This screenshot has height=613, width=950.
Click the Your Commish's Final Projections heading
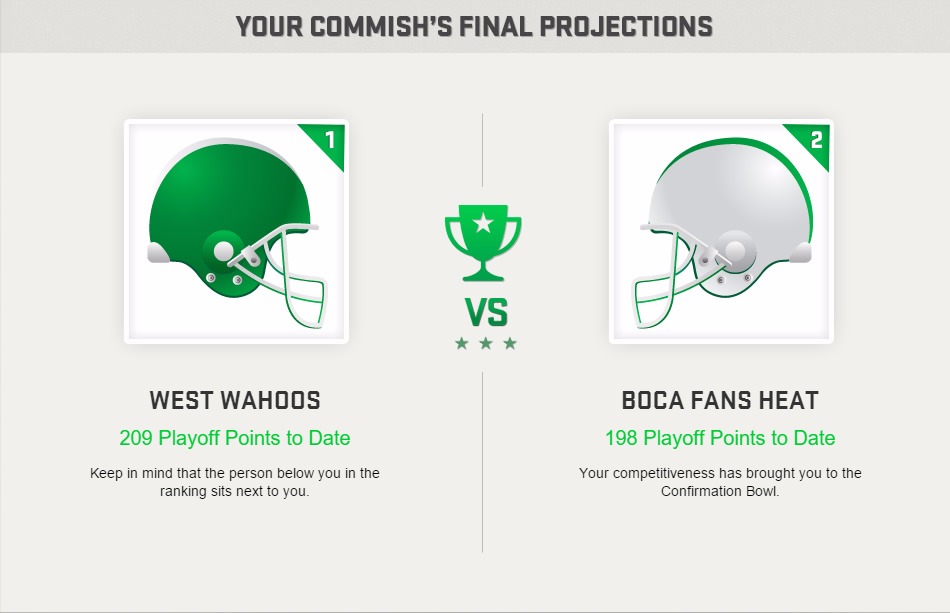474,27
